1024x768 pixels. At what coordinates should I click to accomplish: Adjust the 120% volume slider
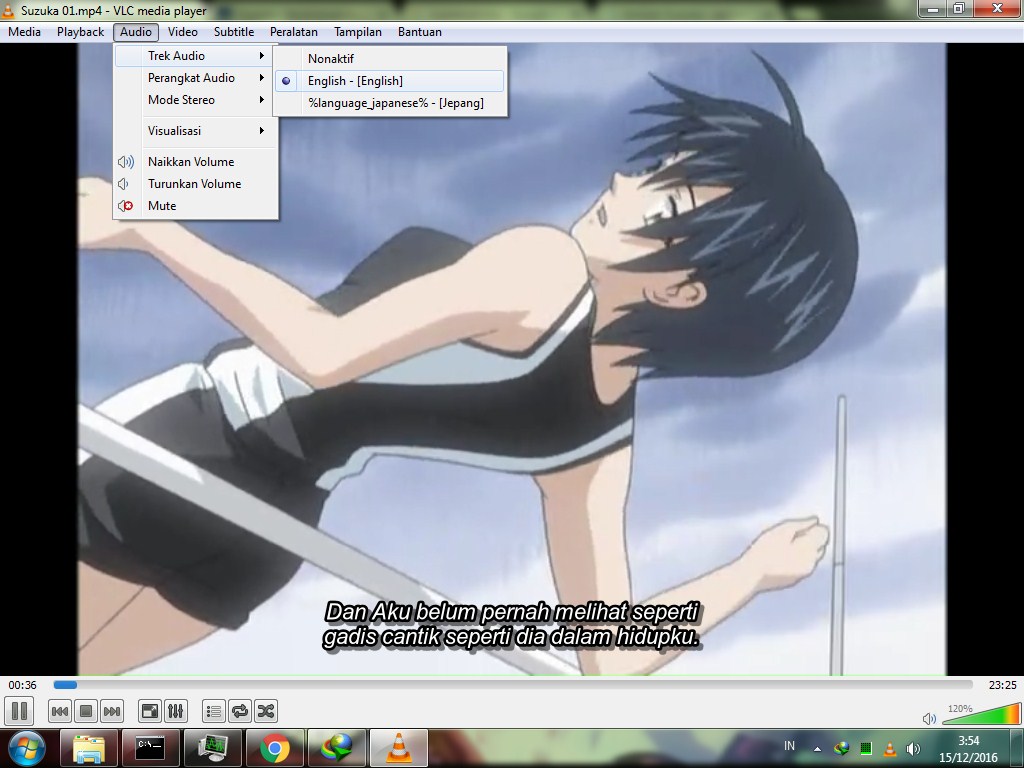click(x=981, y=714)
